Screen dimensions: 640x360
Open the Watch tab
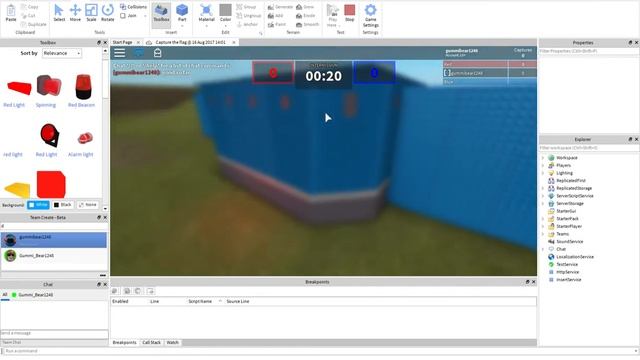tap(172, 342)
